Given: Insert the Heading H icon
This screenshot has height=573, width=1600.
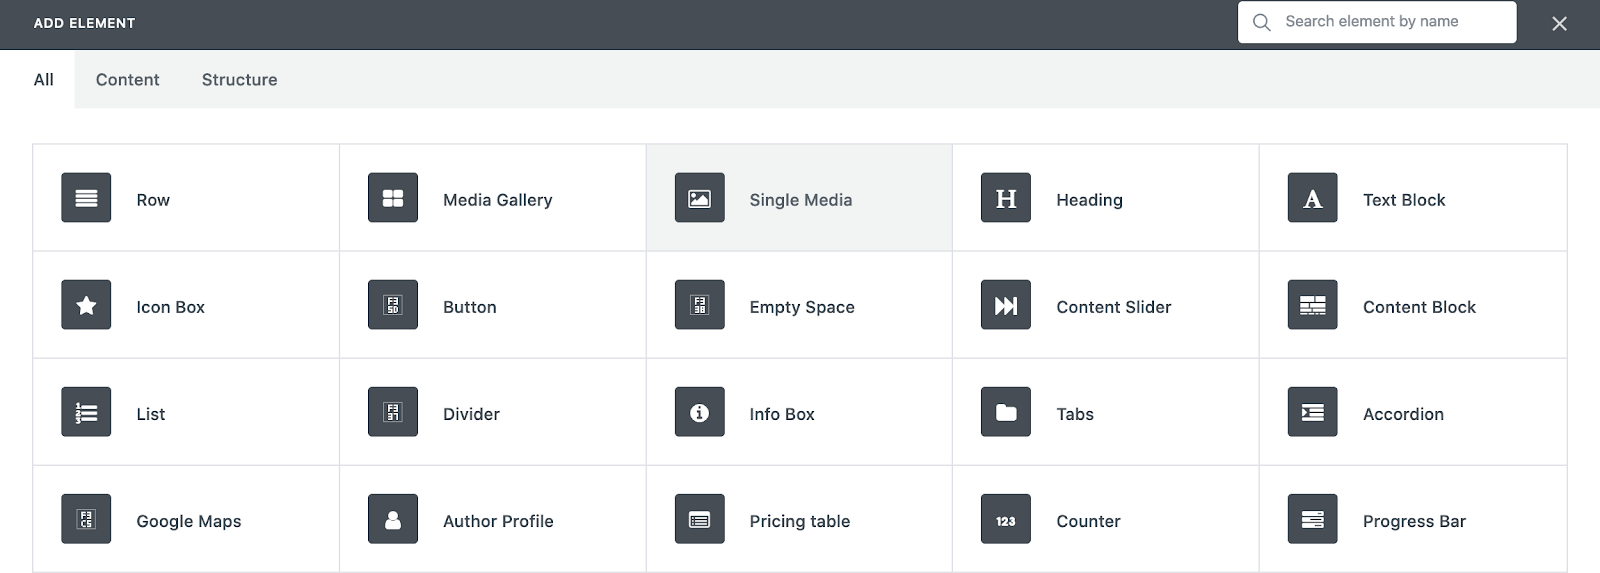Looking at the screenshot, I should [1006, 198].
